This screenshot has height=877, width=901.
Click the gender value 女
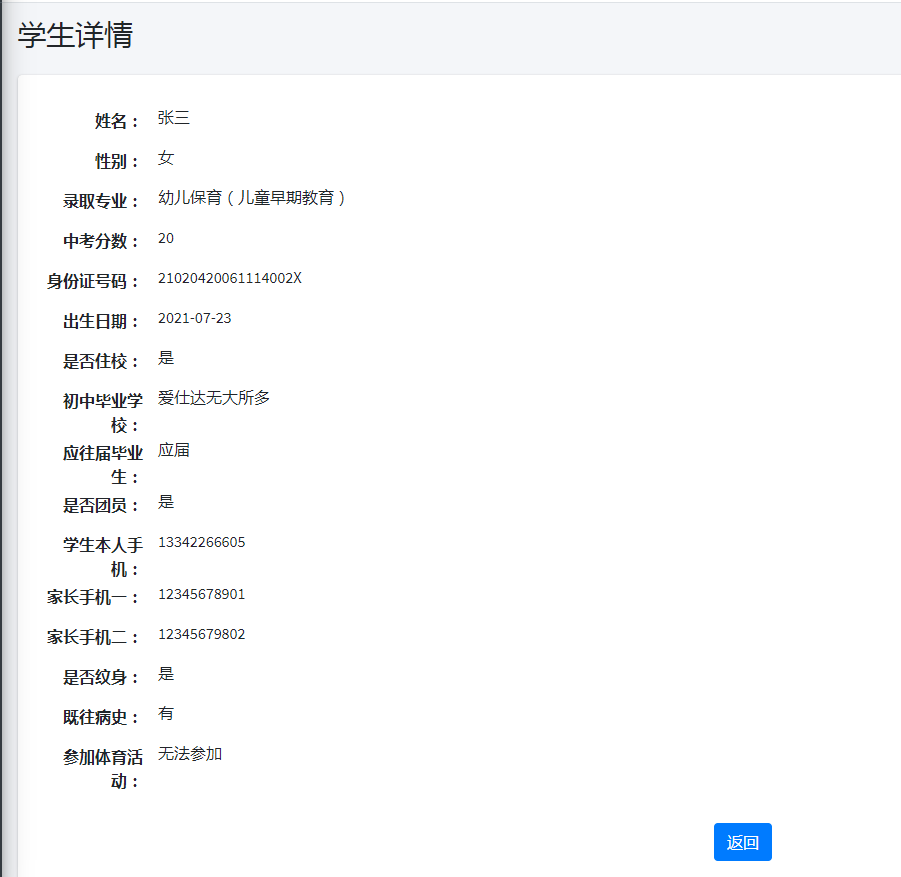click(165, 158)
